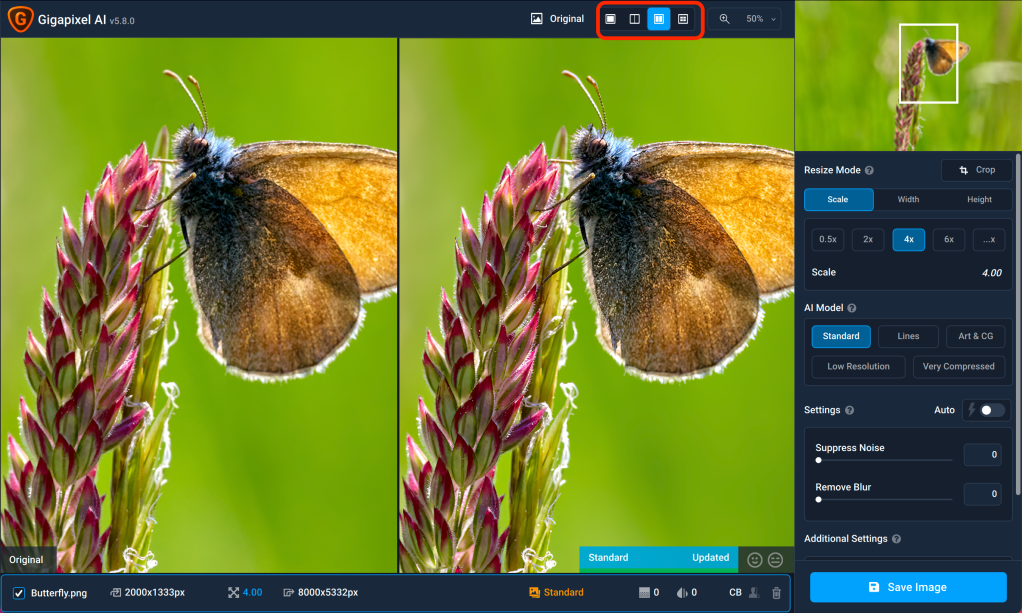This screenshot has height=613, width=1022.
Task: Toggle the Original image view button
Action: point(557,19)
